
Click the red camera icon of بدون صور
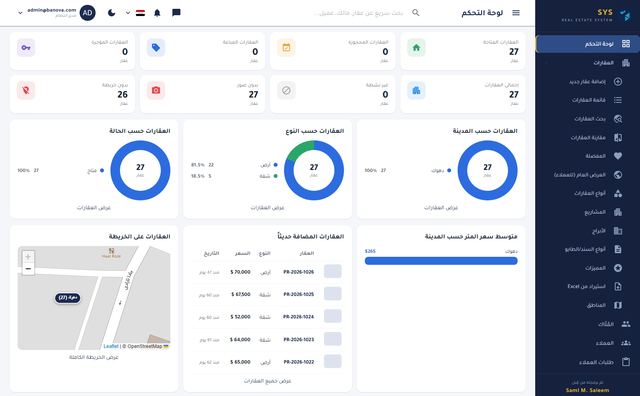pyautogui.click(x=156, y=91)
